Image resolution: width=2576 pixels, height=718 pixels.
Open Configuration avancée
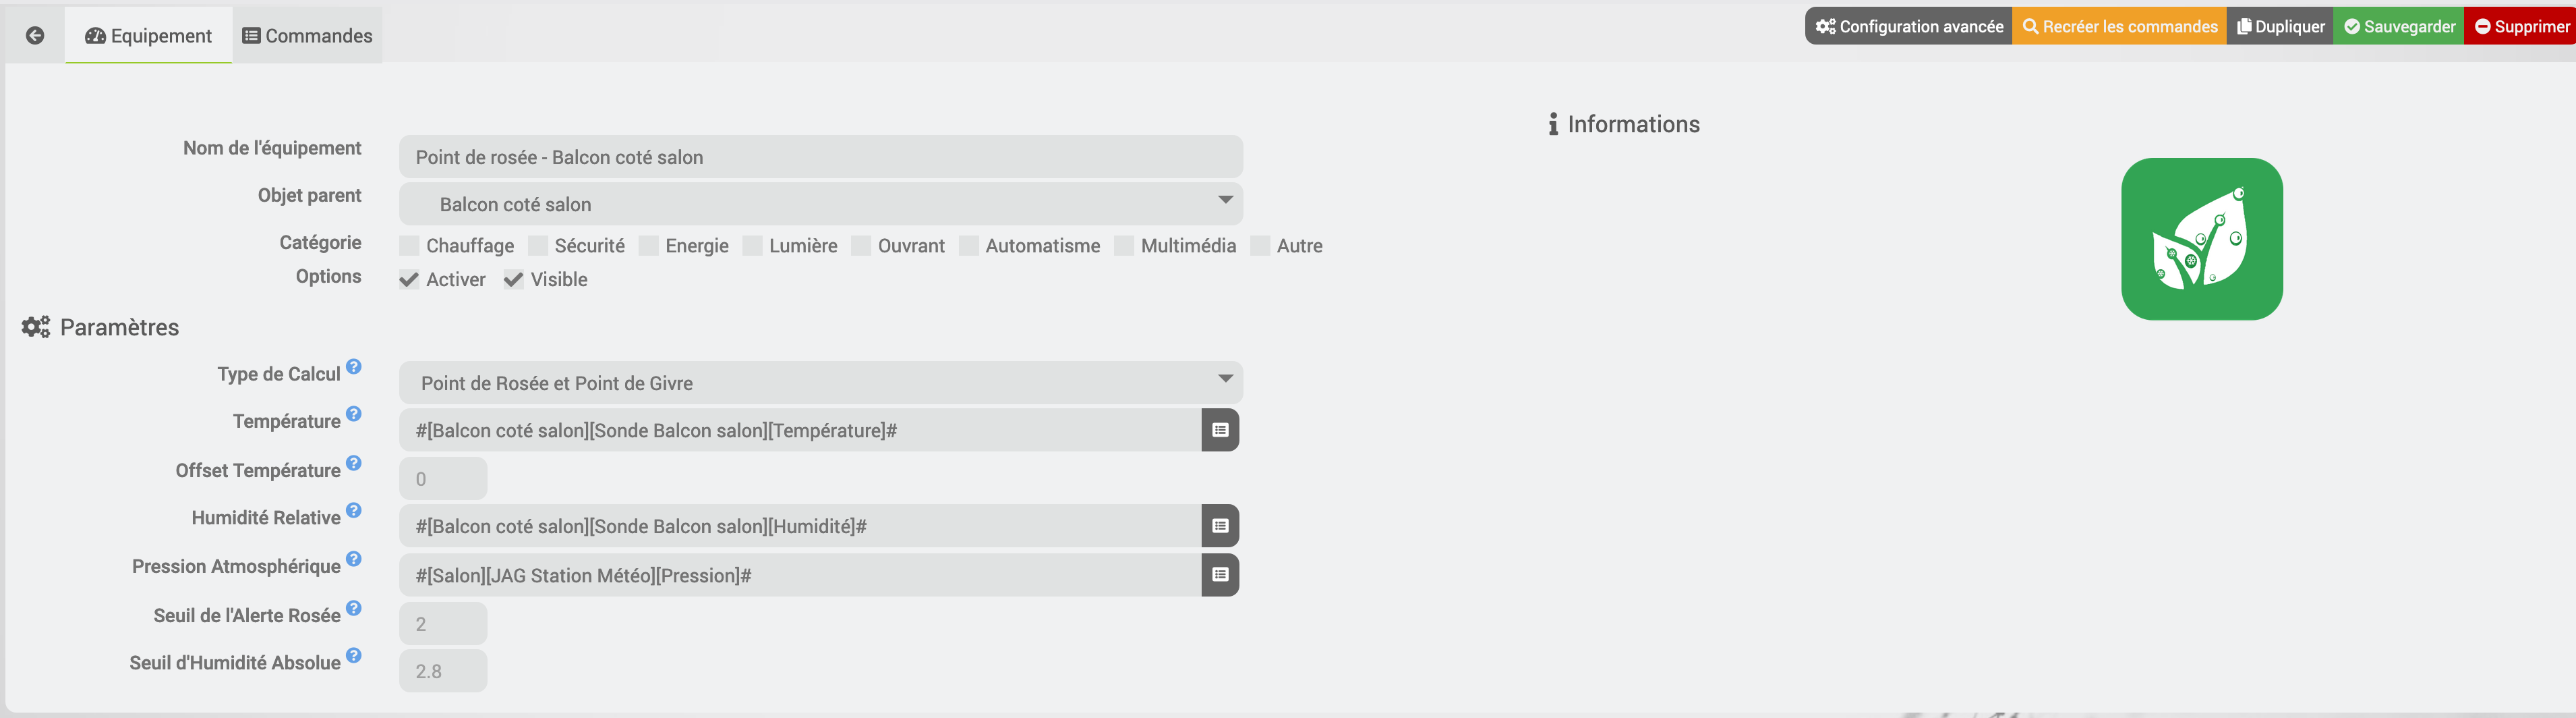pos(1909,26)
